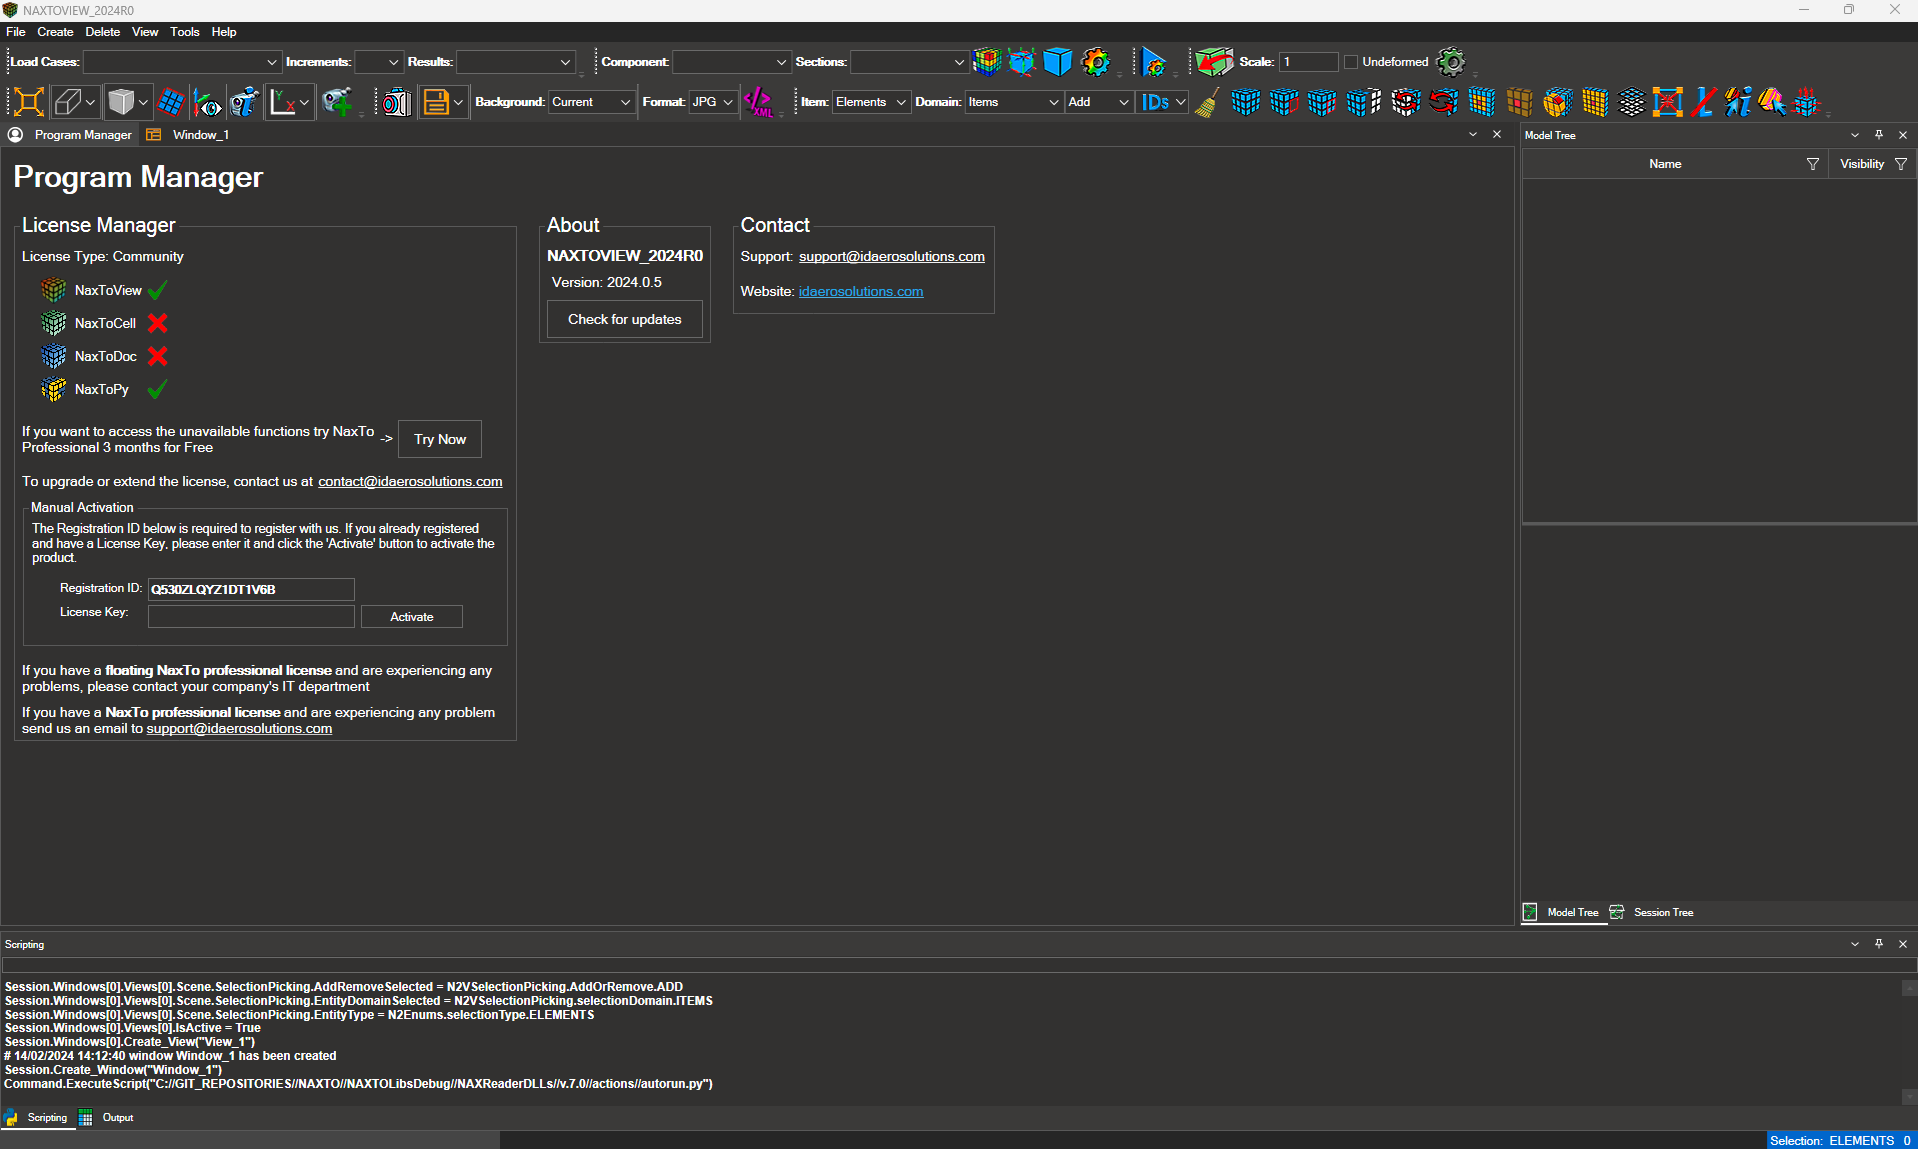Switch to the Session Tree tab

click(1662, 912)
